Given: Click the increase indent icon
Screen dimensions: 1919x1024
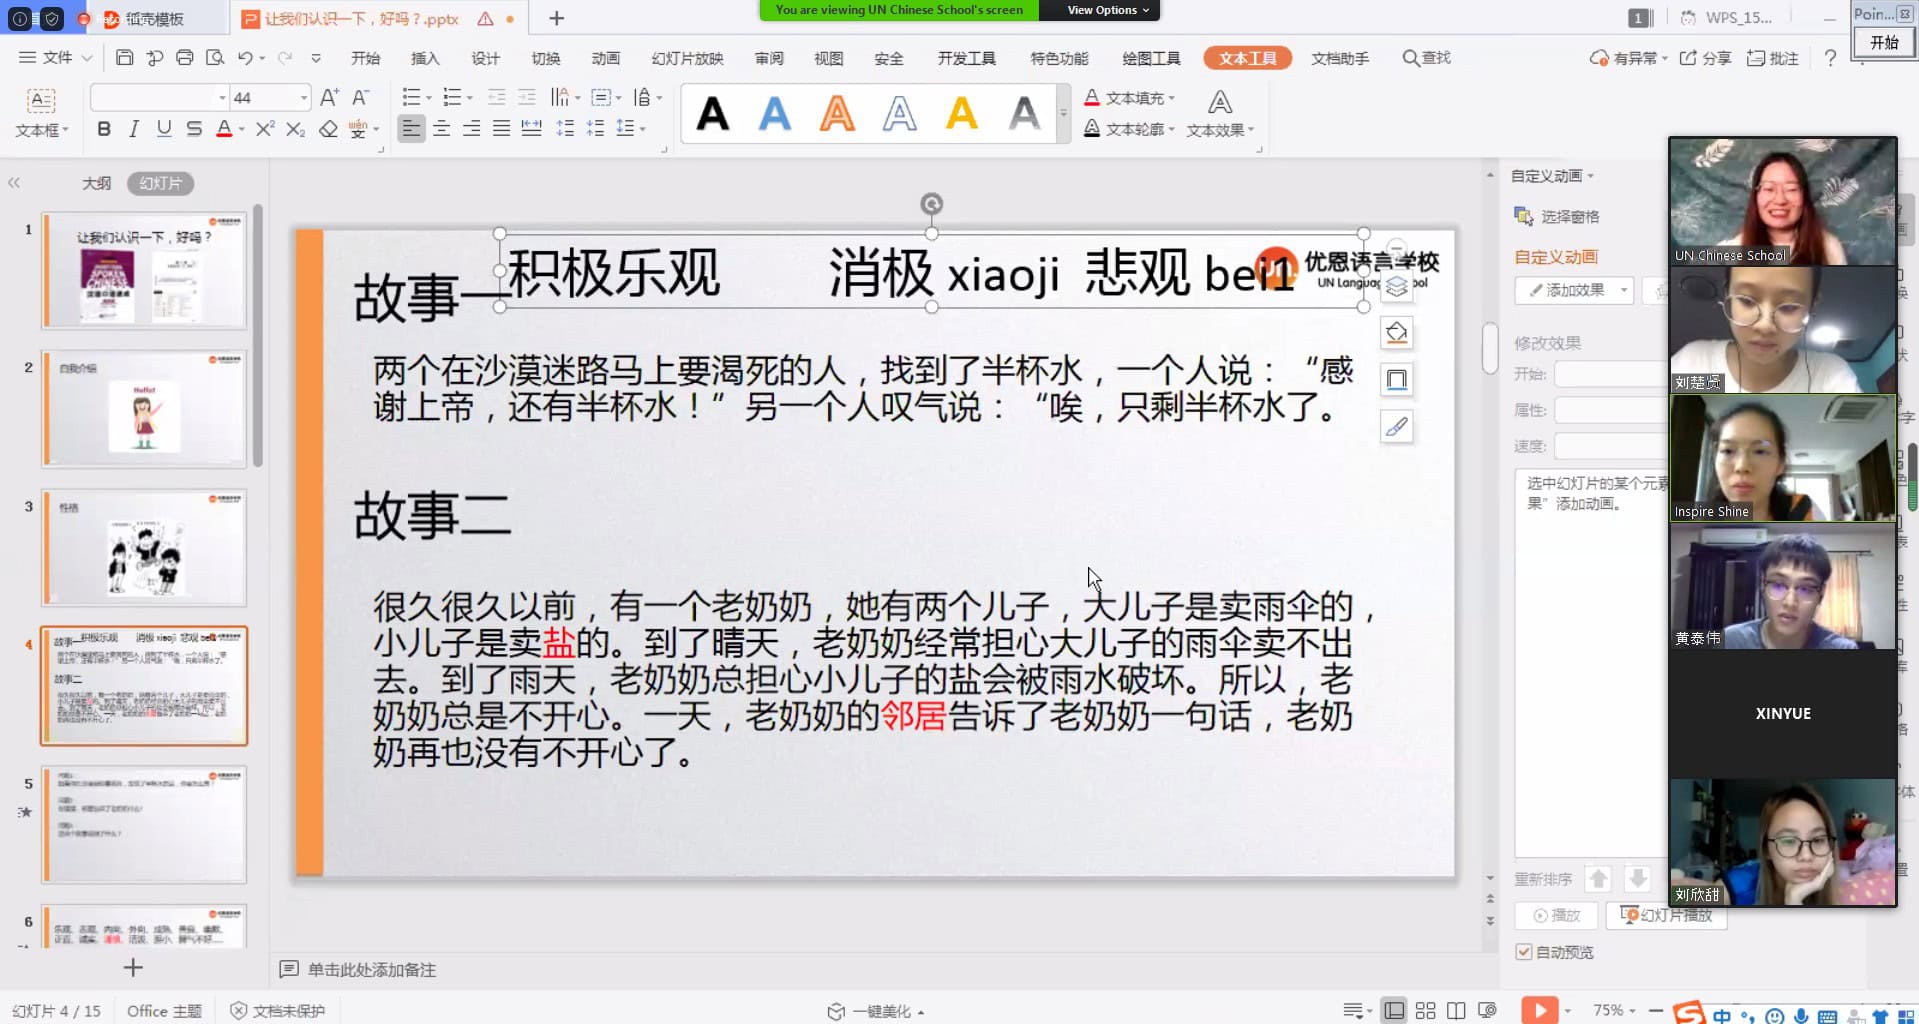Looking at the screenshot, I should tap(527, 97).
